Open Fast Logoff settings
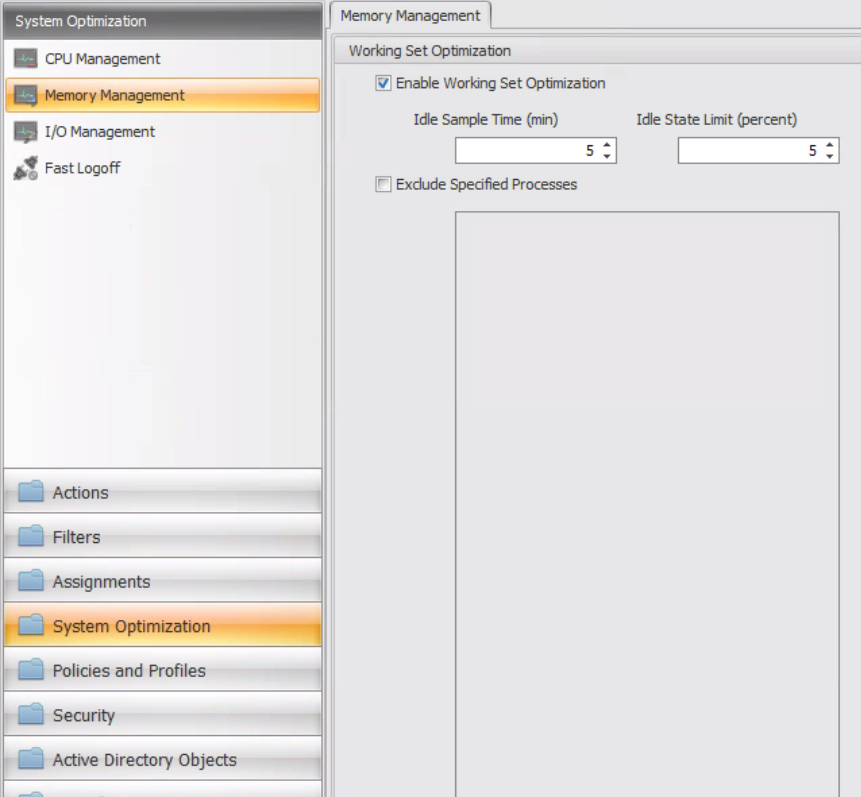861x797 pixels. pyautogui.click(x=163, y=168)
